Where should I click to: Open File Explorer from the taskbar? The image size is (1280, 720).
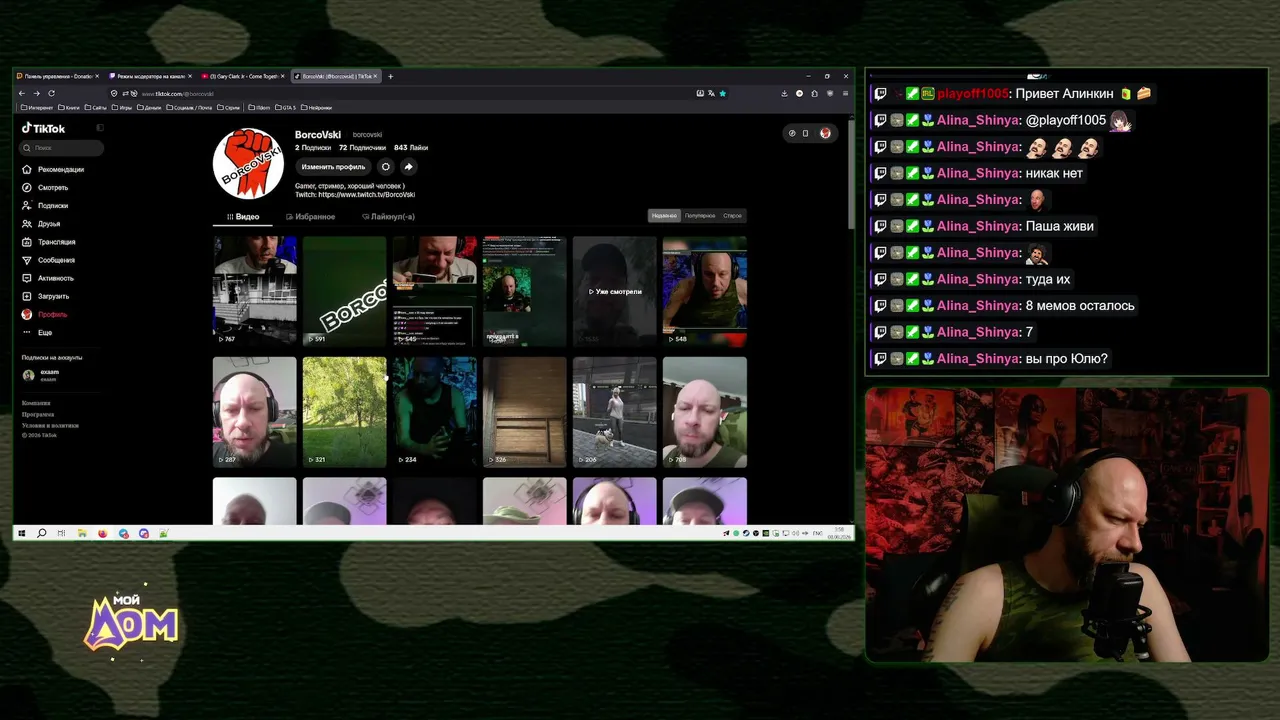tap(82, 533)
